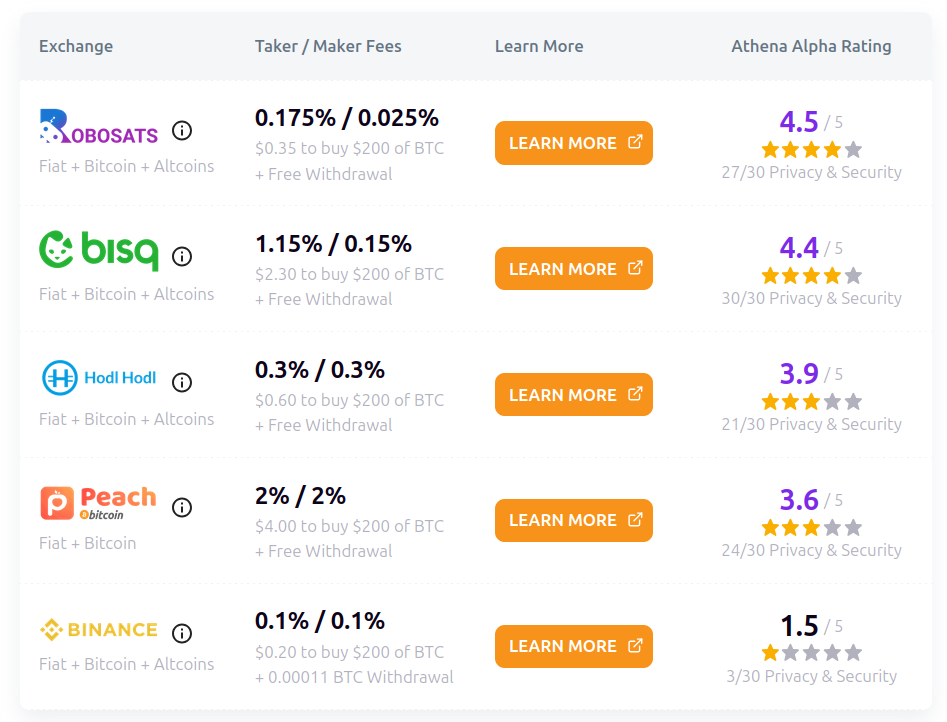947x722 pixels.
Task: Click the Peach Bitcoin logo
Action: 98,503
